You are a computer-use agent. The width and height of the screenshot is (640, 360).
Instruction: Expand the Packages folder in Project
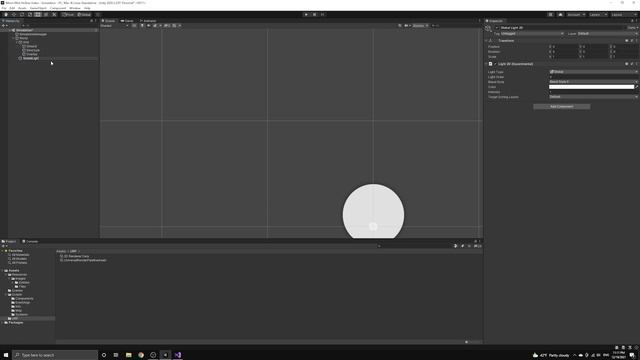2,323
